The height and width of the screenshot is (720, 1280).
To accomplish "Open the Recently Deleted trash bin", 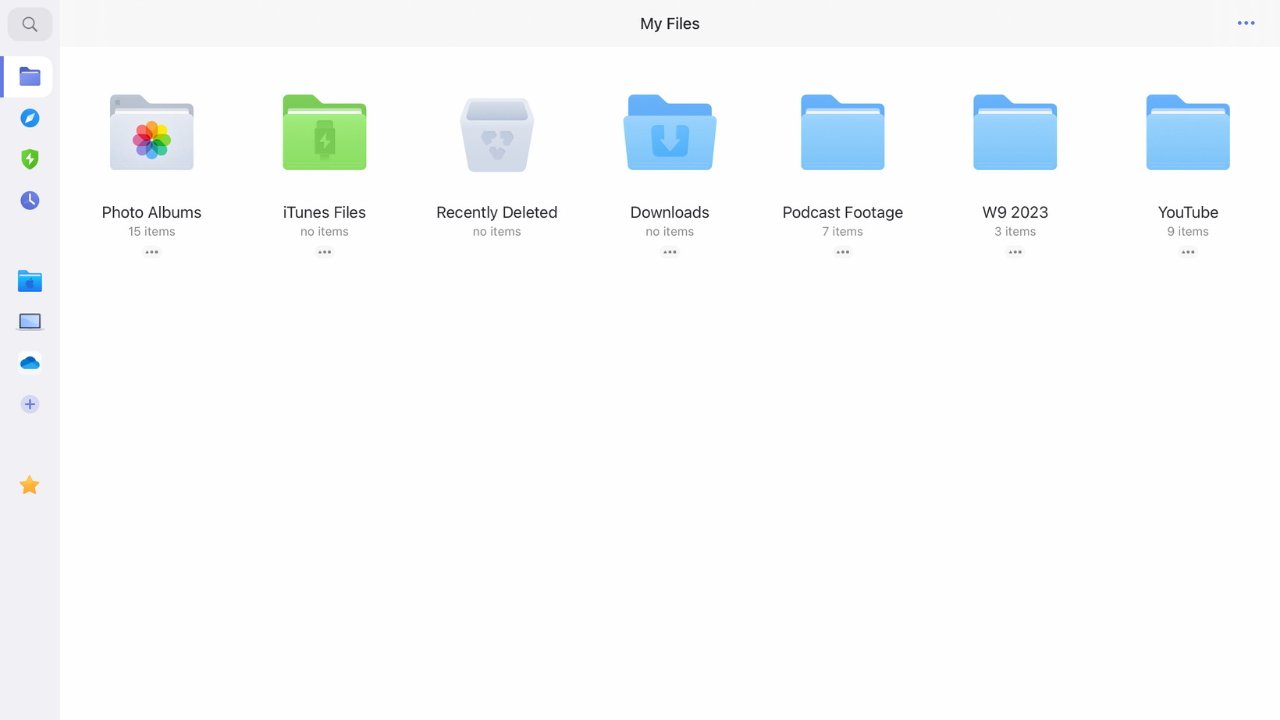I will [x=497, y=133].
